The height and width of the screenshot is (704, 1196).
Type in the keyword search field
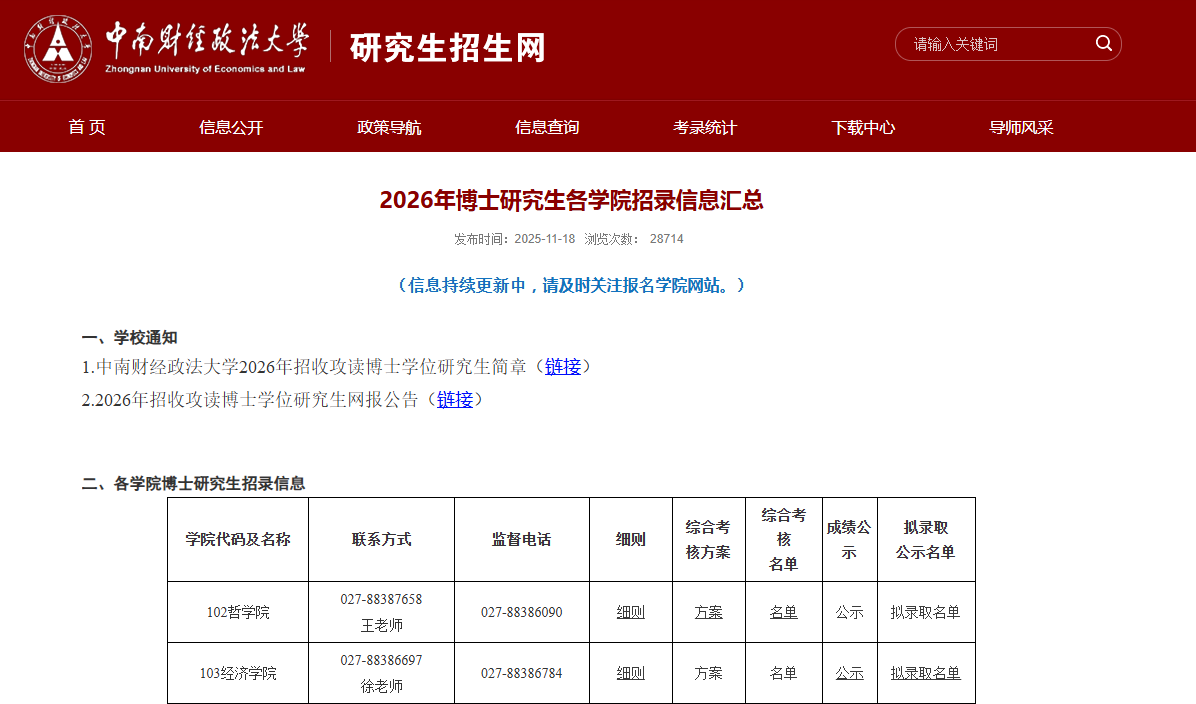pyautogui.click(x=995, y=44)
